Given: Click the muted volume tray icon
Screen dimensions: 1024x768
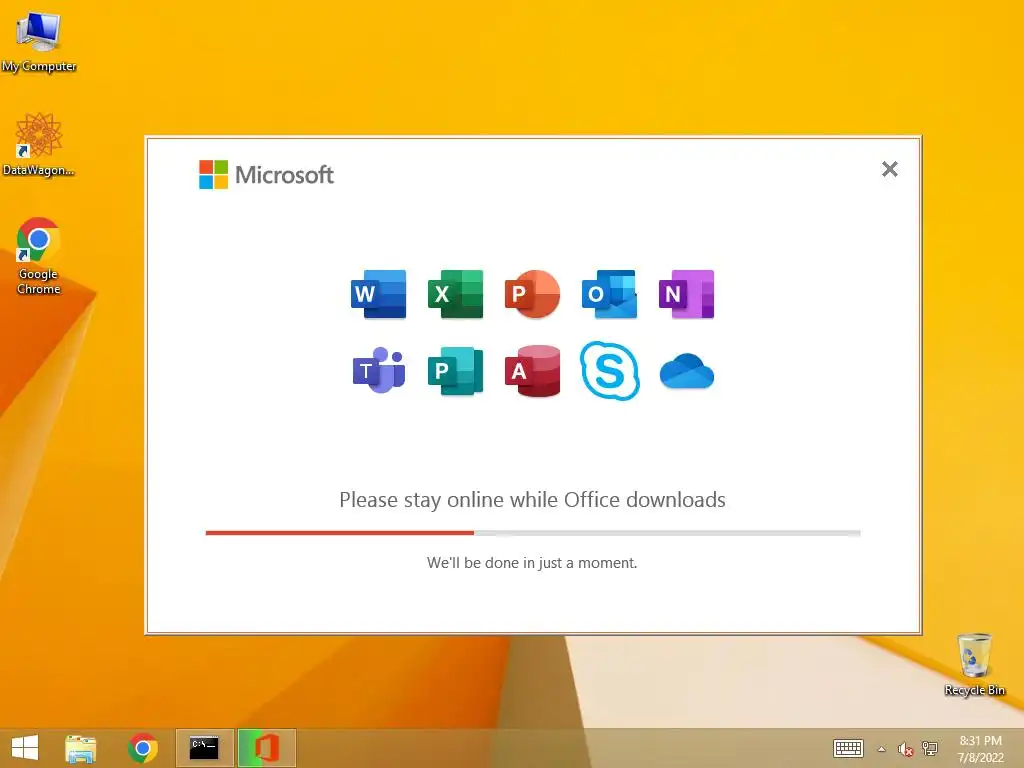Looking at the screenshot, I should (905, 749).
